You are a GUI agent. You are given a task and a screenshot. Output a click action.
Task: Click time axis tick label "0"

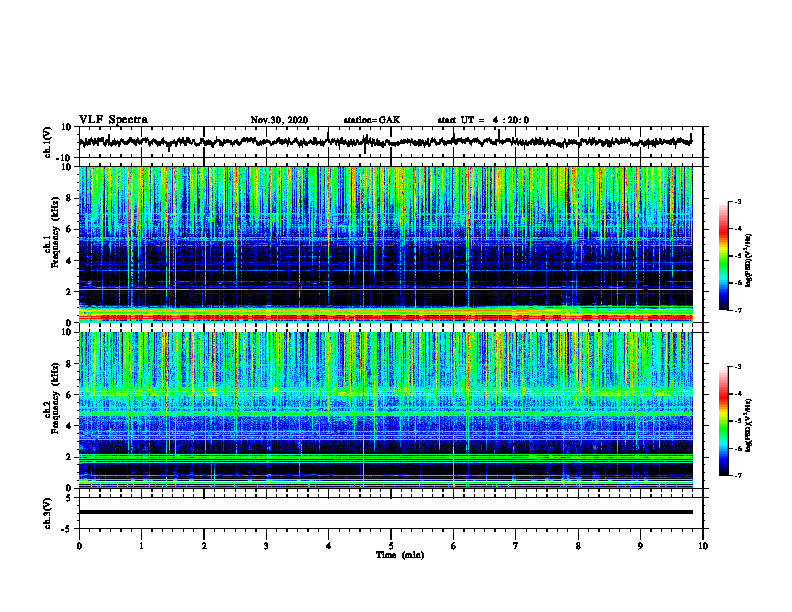79,546
